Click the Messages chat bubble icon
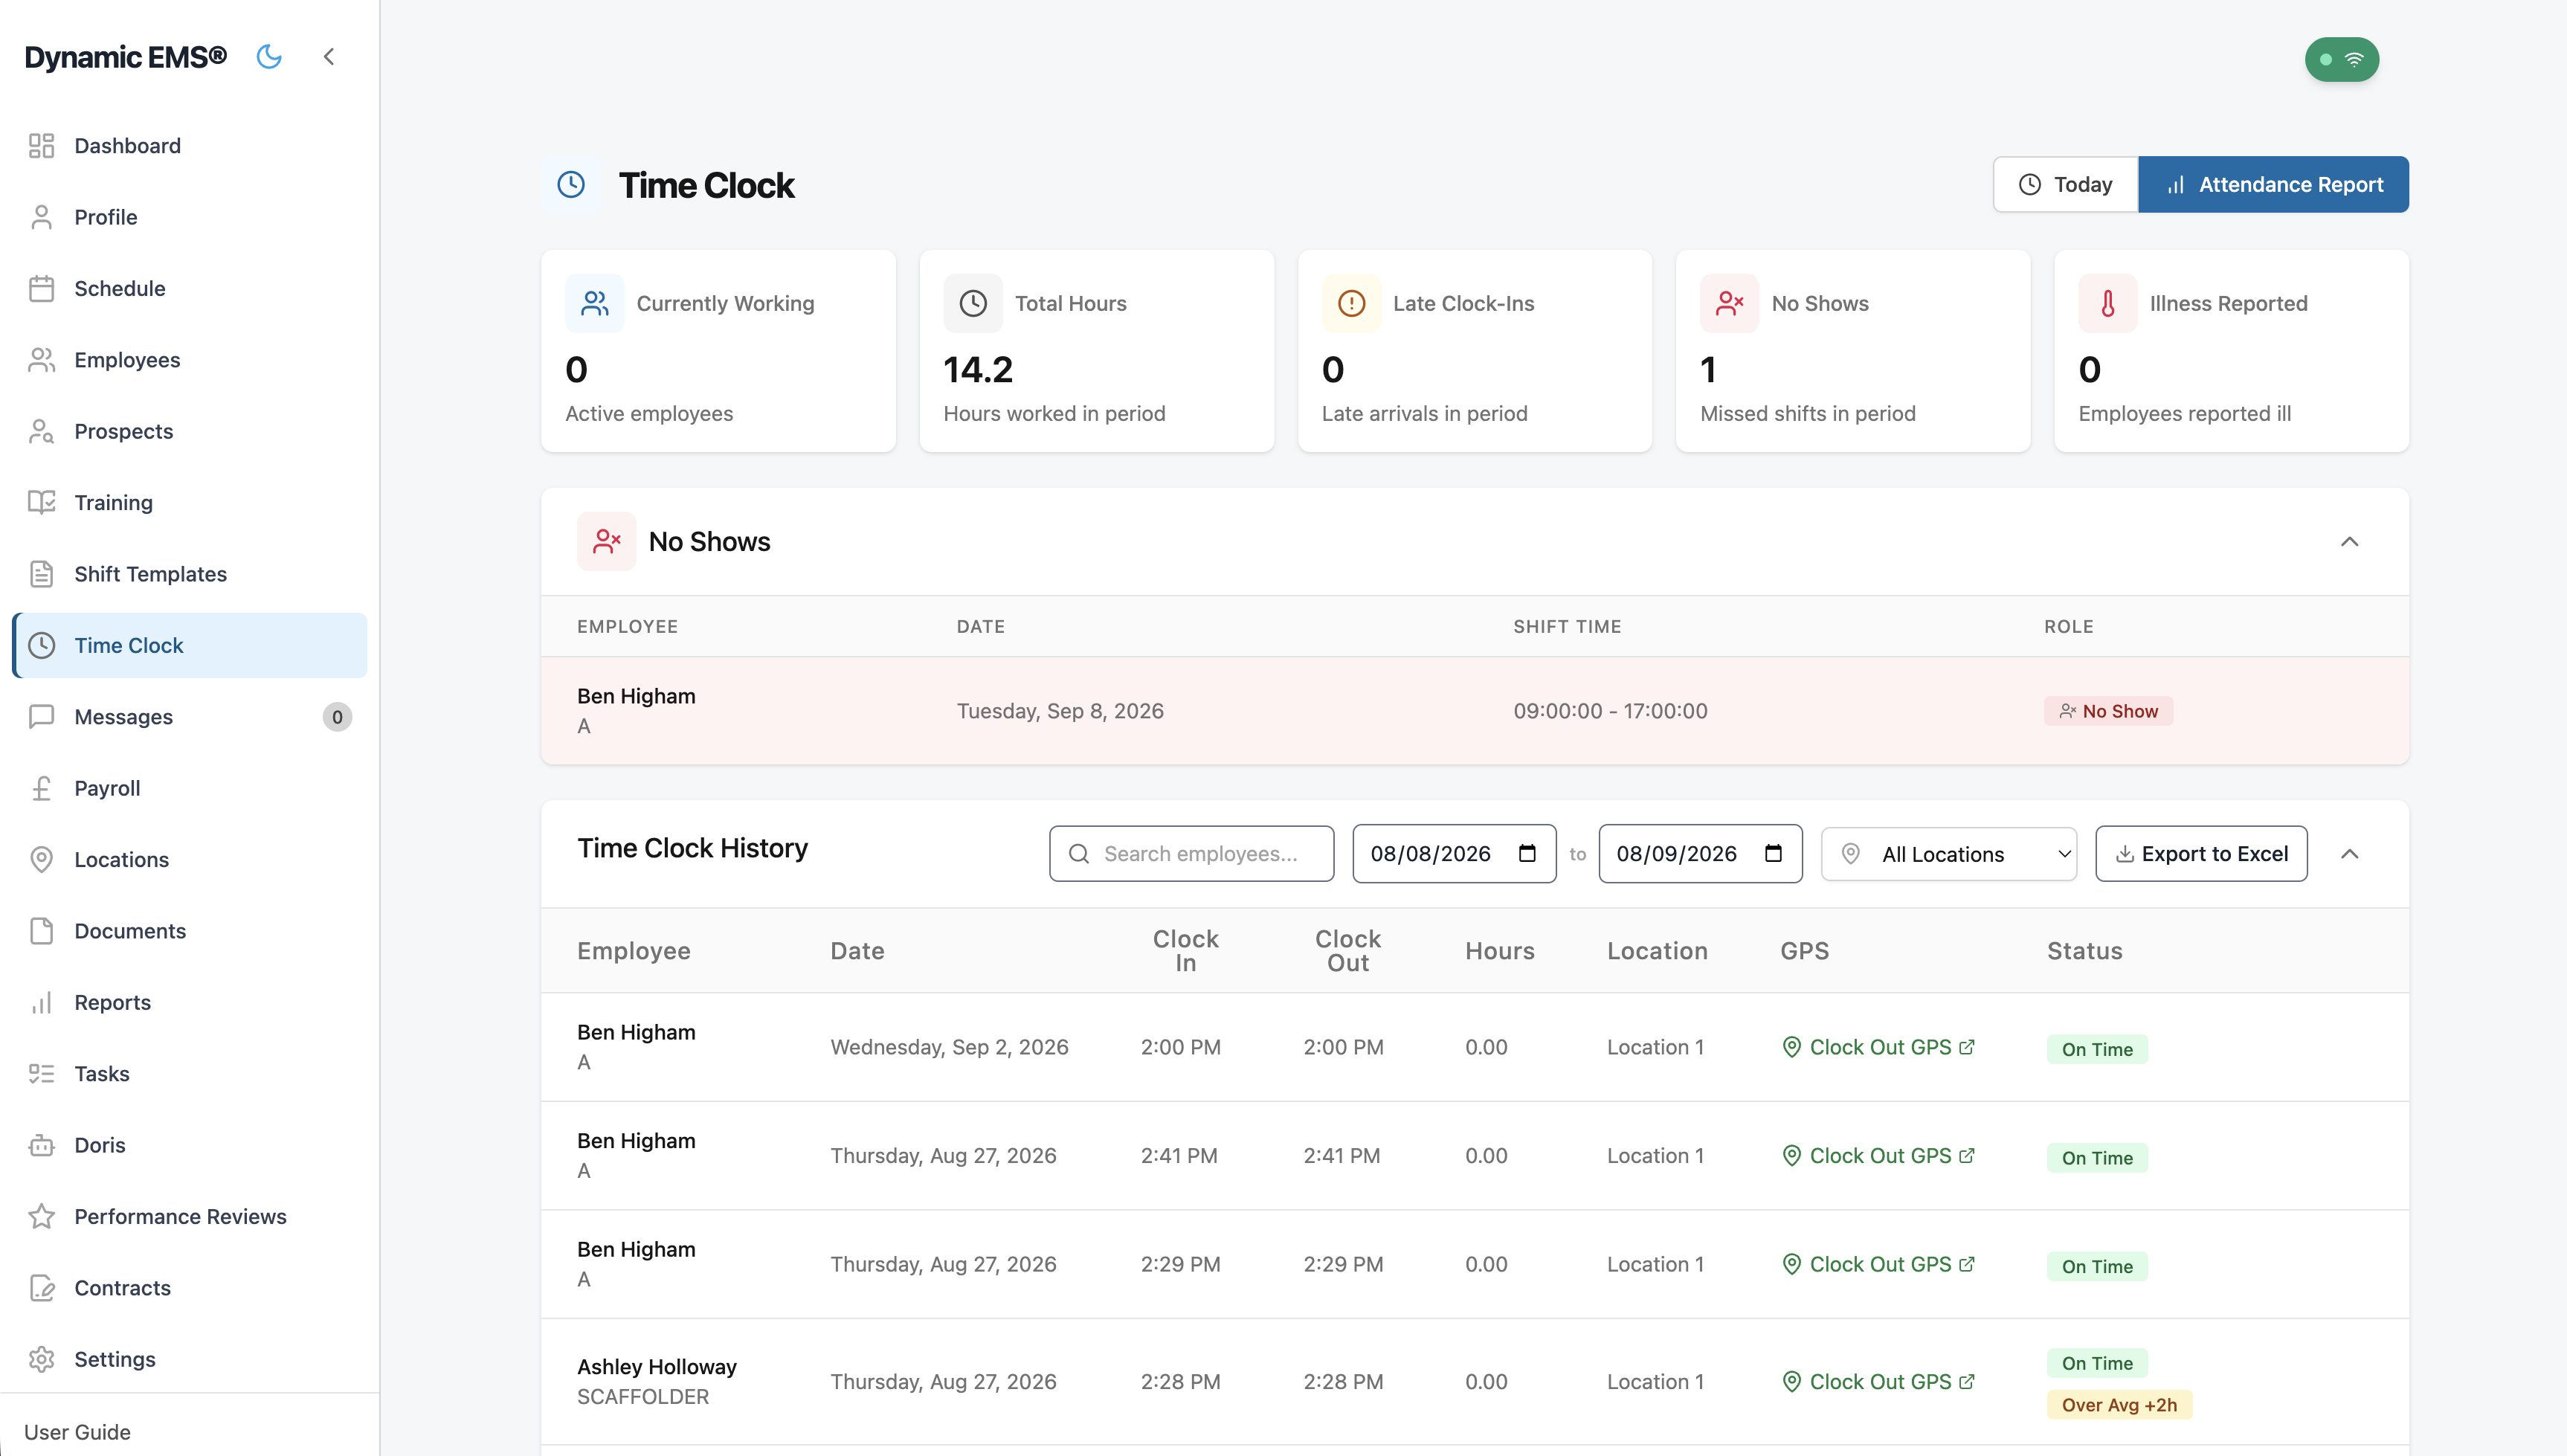2567x1456 pixels. 41,717
